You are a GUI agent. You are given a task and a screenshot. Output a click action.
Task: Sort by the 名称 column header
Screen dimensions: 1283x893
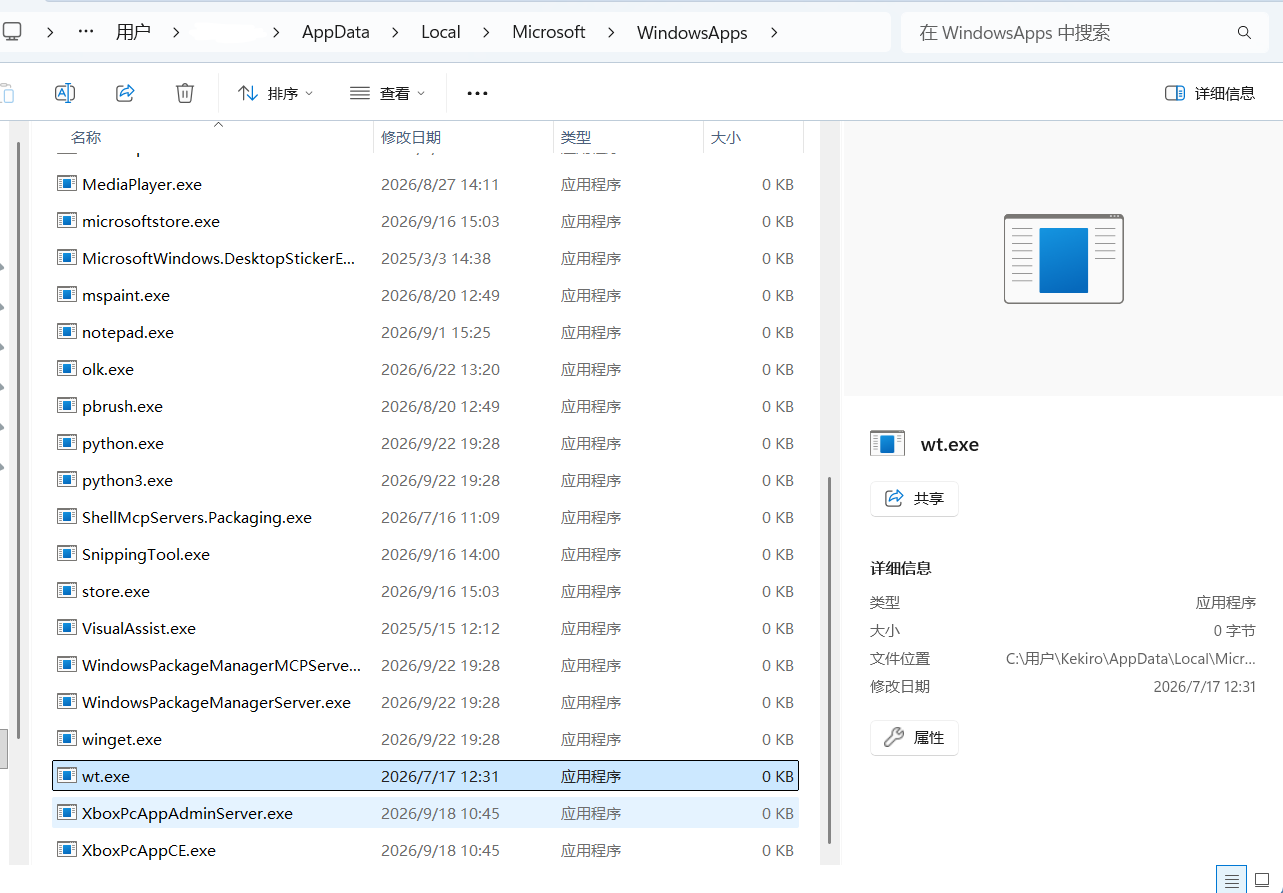[213, 137]
